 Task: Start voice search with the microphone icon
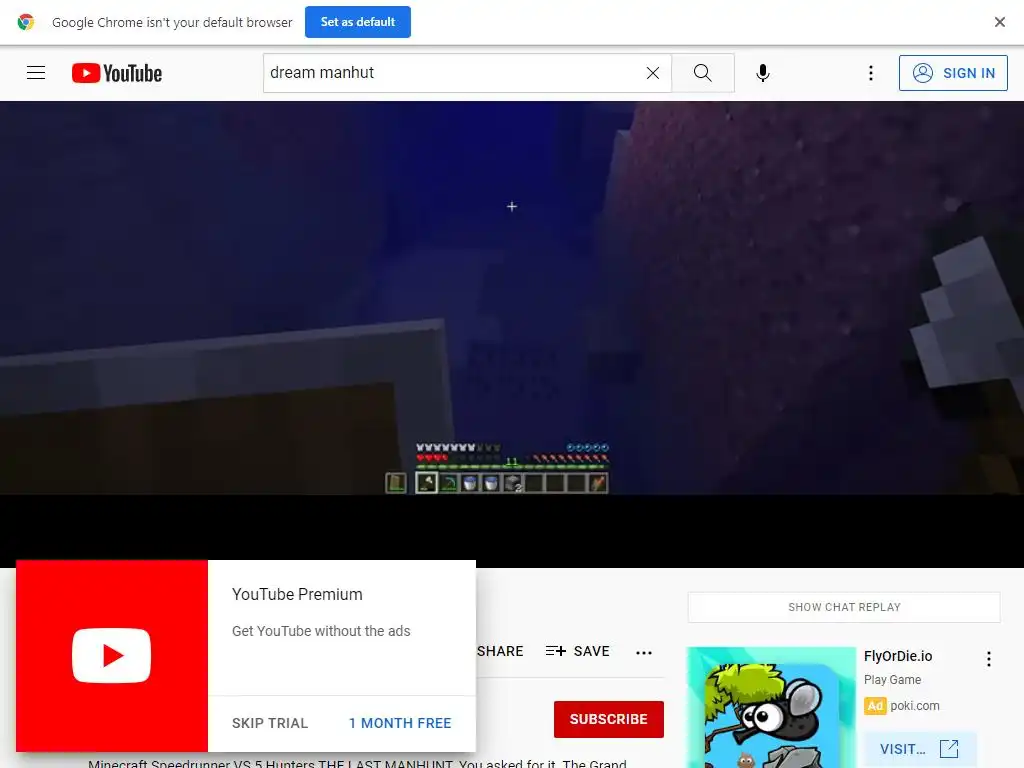click(x=762, y=73)
